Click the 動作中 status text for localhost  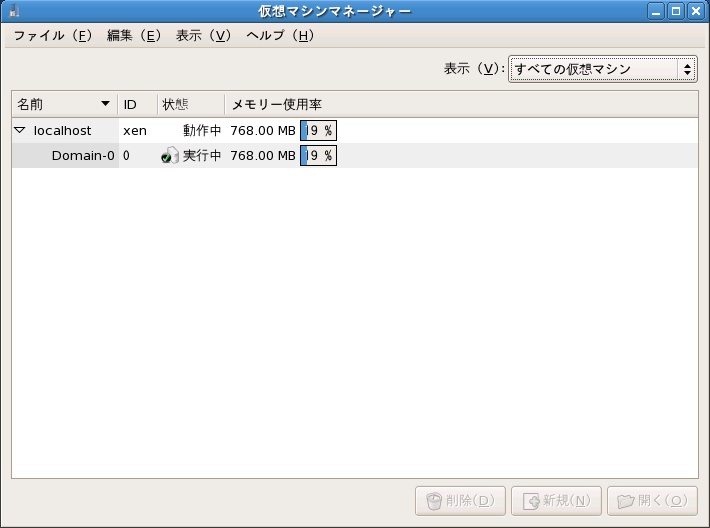click(202, 130)
